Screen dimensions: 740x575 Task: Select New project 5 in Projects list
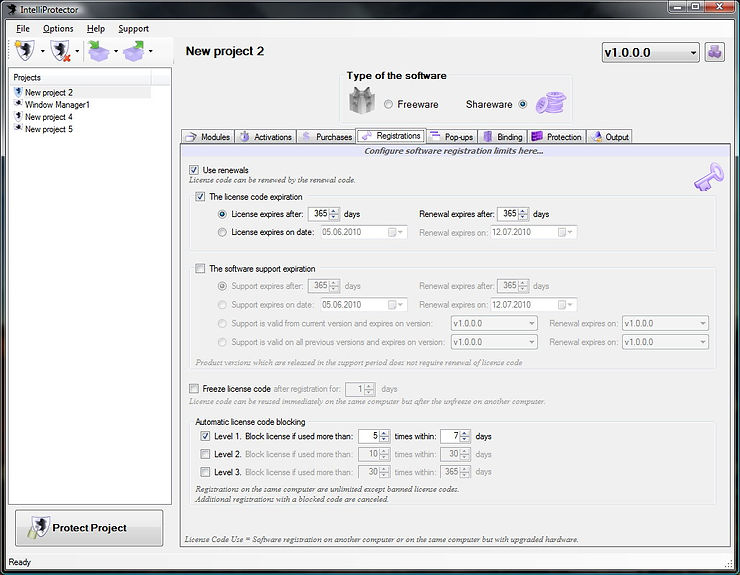49,129
